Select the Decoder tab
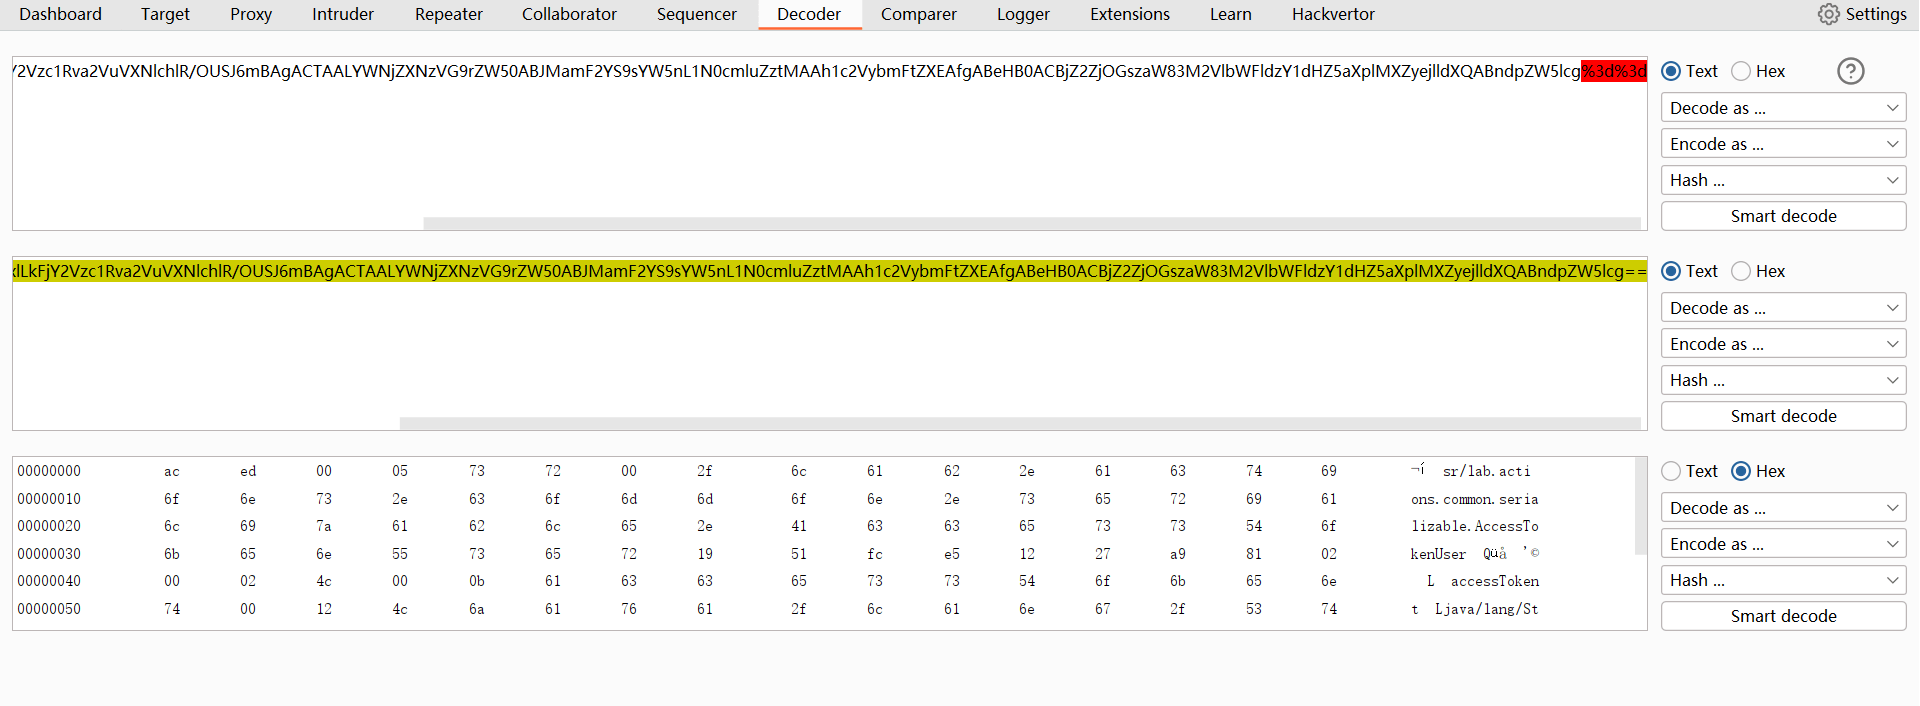The width and height of the screenshot is (1920, 706). click(809, 14)
